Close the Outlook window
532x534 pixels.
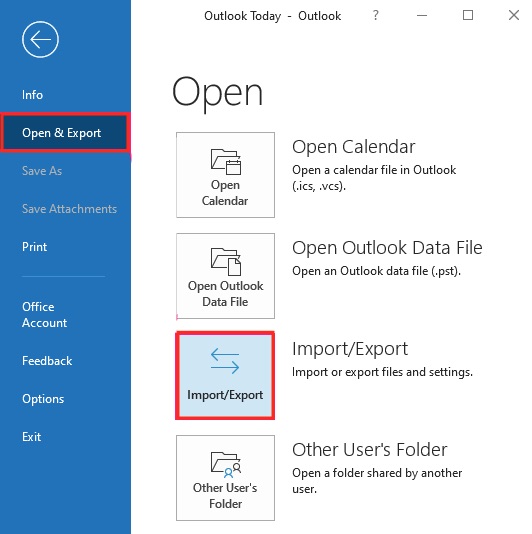(x=514, y=15)
